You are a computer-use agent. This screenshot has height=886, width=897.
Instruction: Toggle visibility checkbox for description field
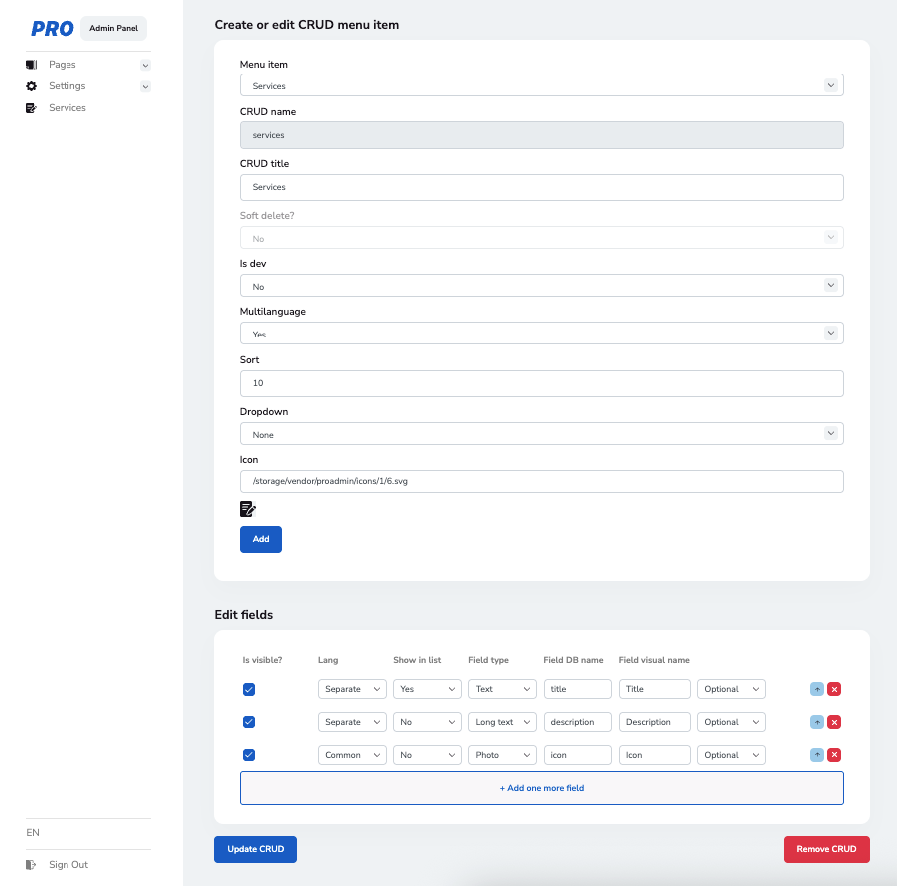(249, 722)
